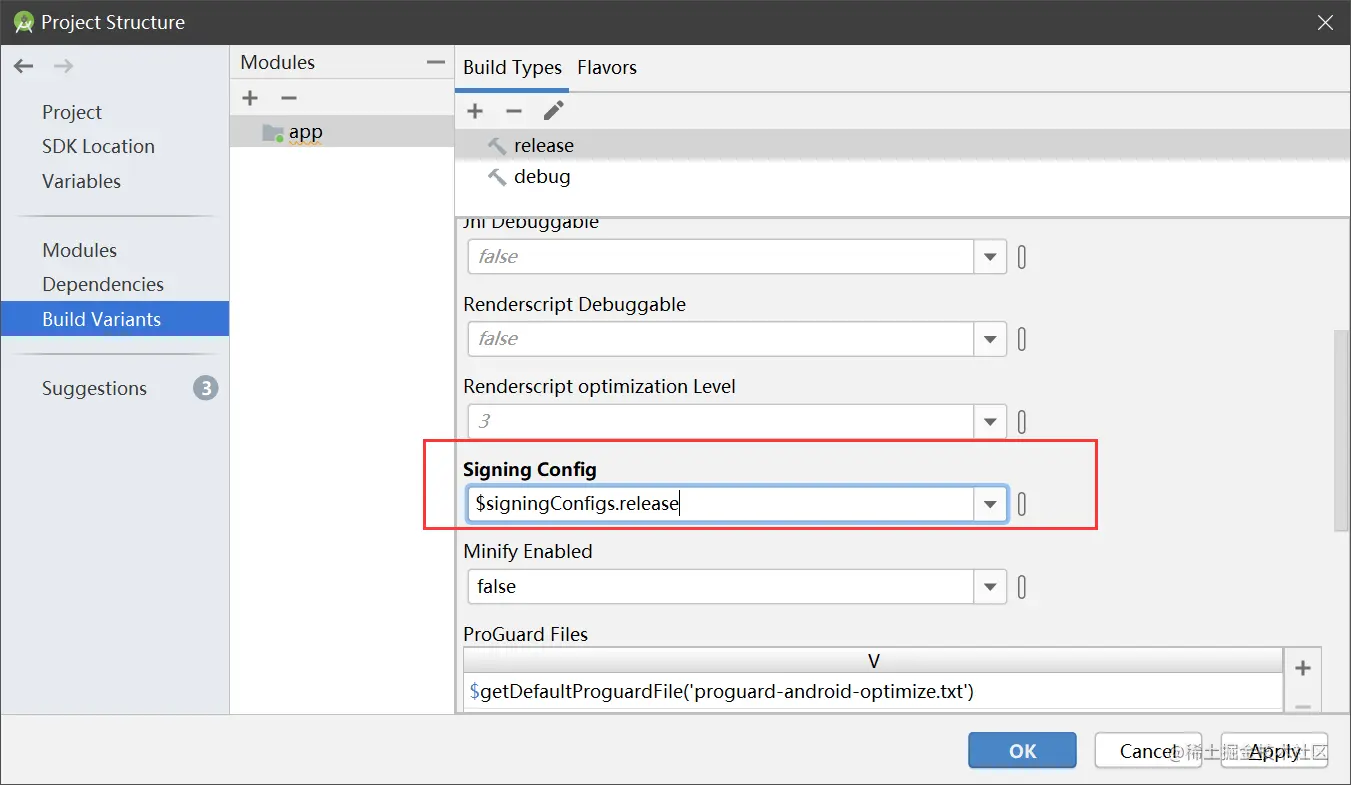Click the release hammer icon
Screen dimensions: 1351x785
click(x=497, y=146)
